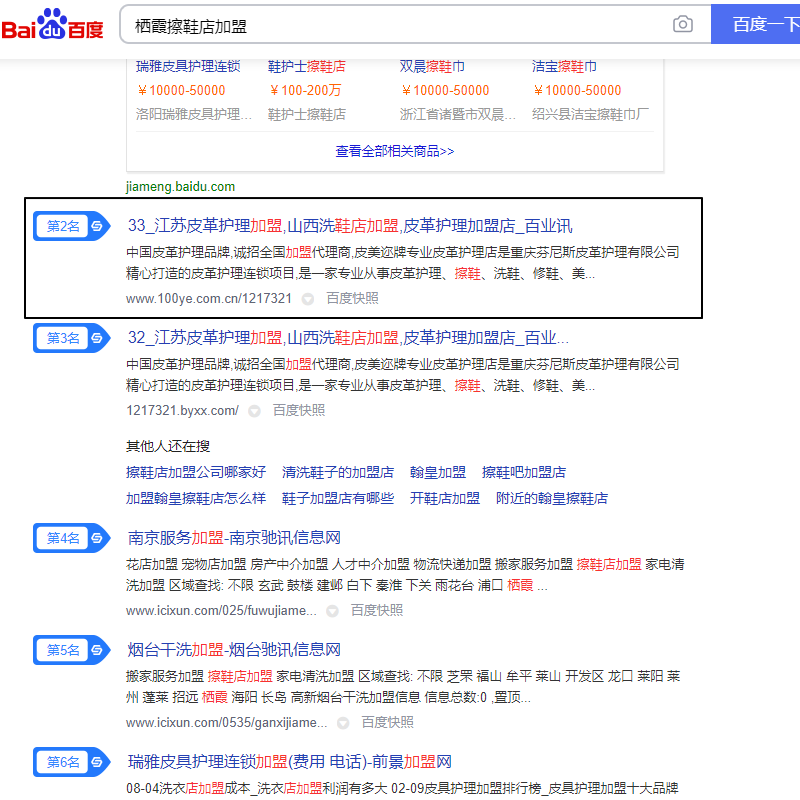Search related term 鞋子加盟店有哪些

point(338,498)
